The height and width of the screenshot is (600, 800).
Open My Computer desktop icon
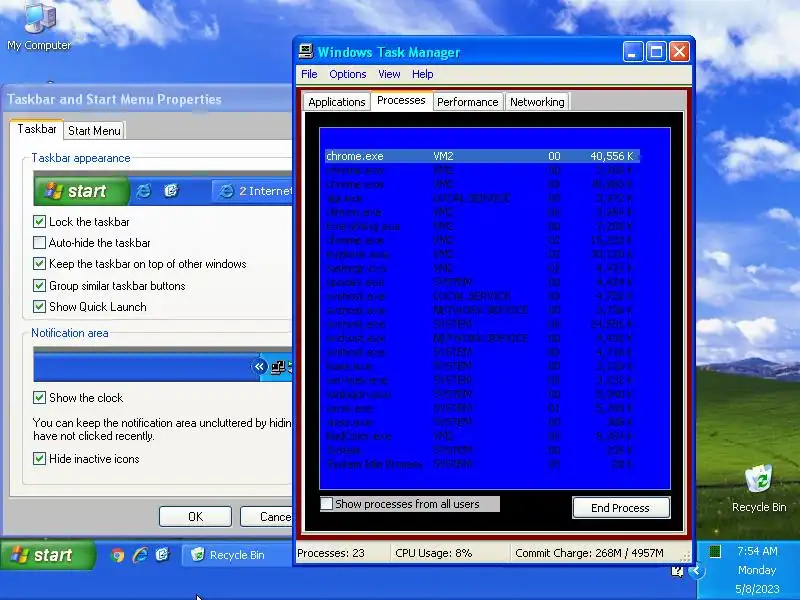coord(39,26)
